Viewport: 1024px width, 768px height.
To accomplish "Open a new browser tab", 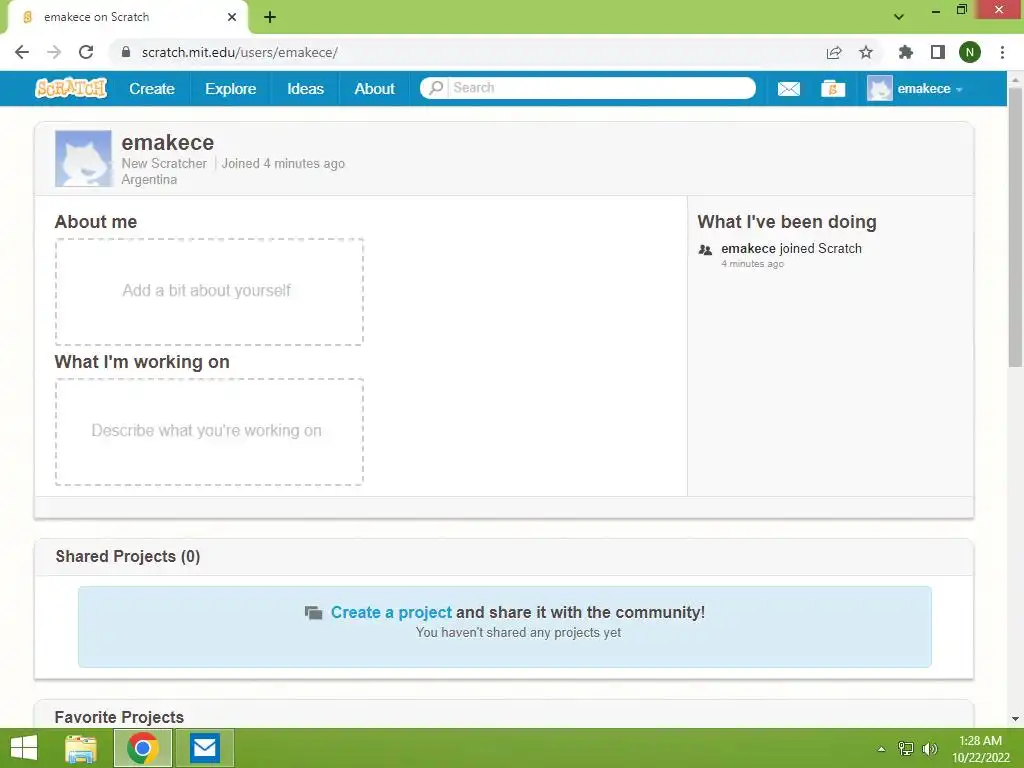I will point(270,17).
